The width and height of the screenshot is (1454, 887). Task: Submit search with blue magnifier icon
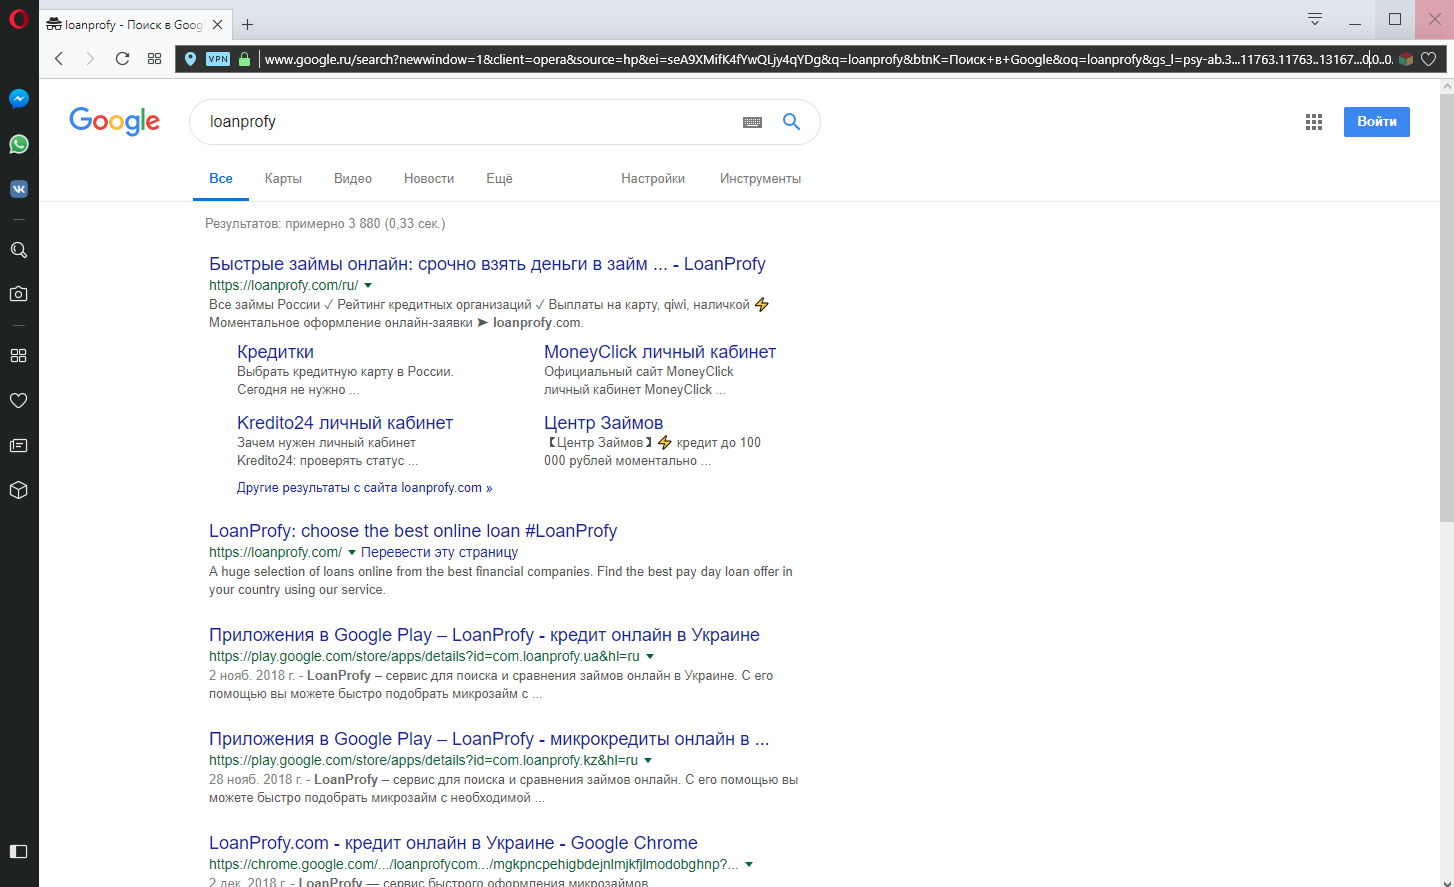(791, 122)
